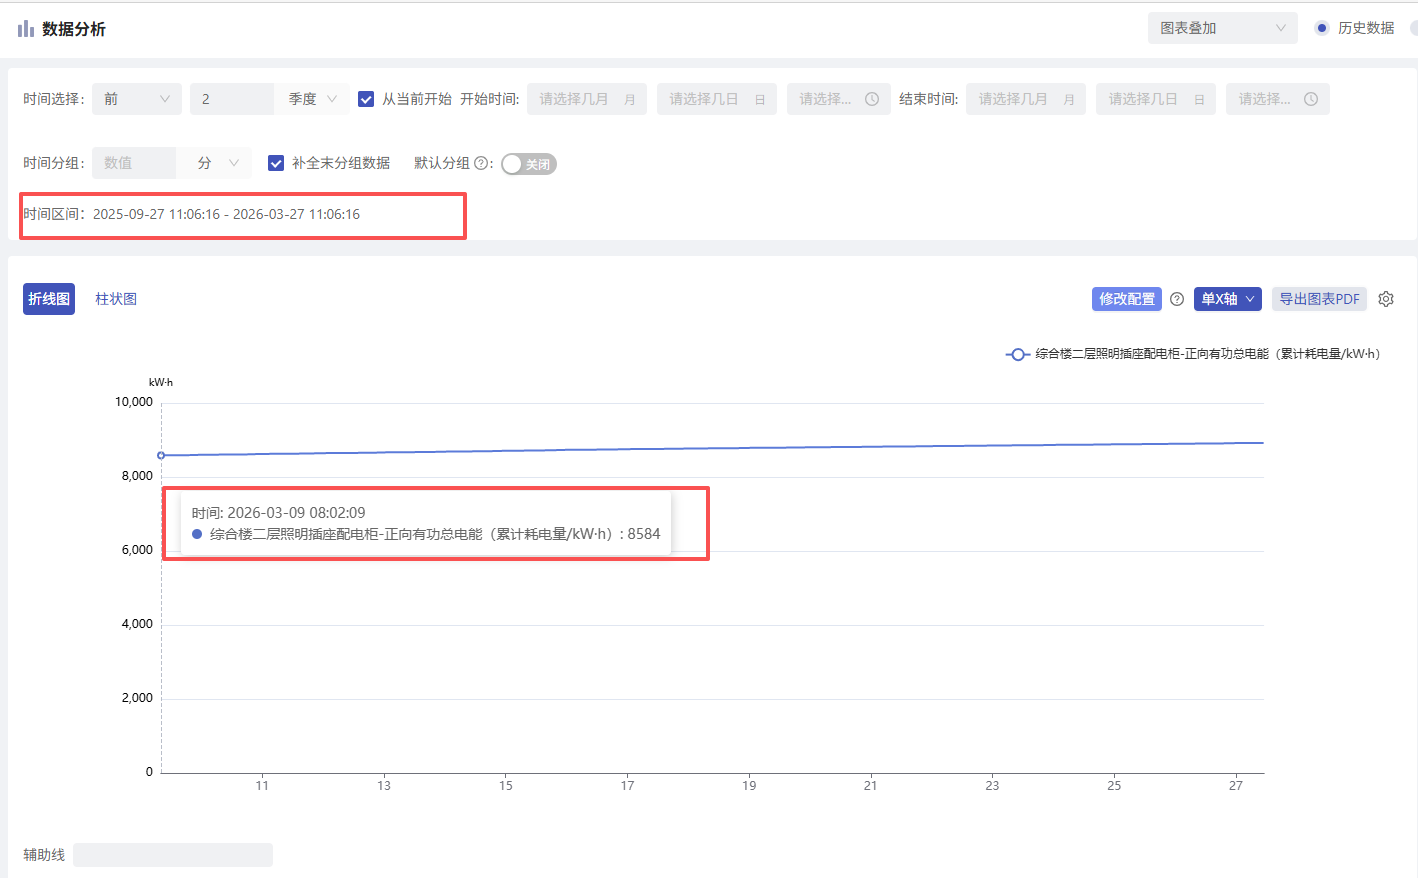
Task: Click the 导出图表PDF button
Action: (x=1319, y=299)
